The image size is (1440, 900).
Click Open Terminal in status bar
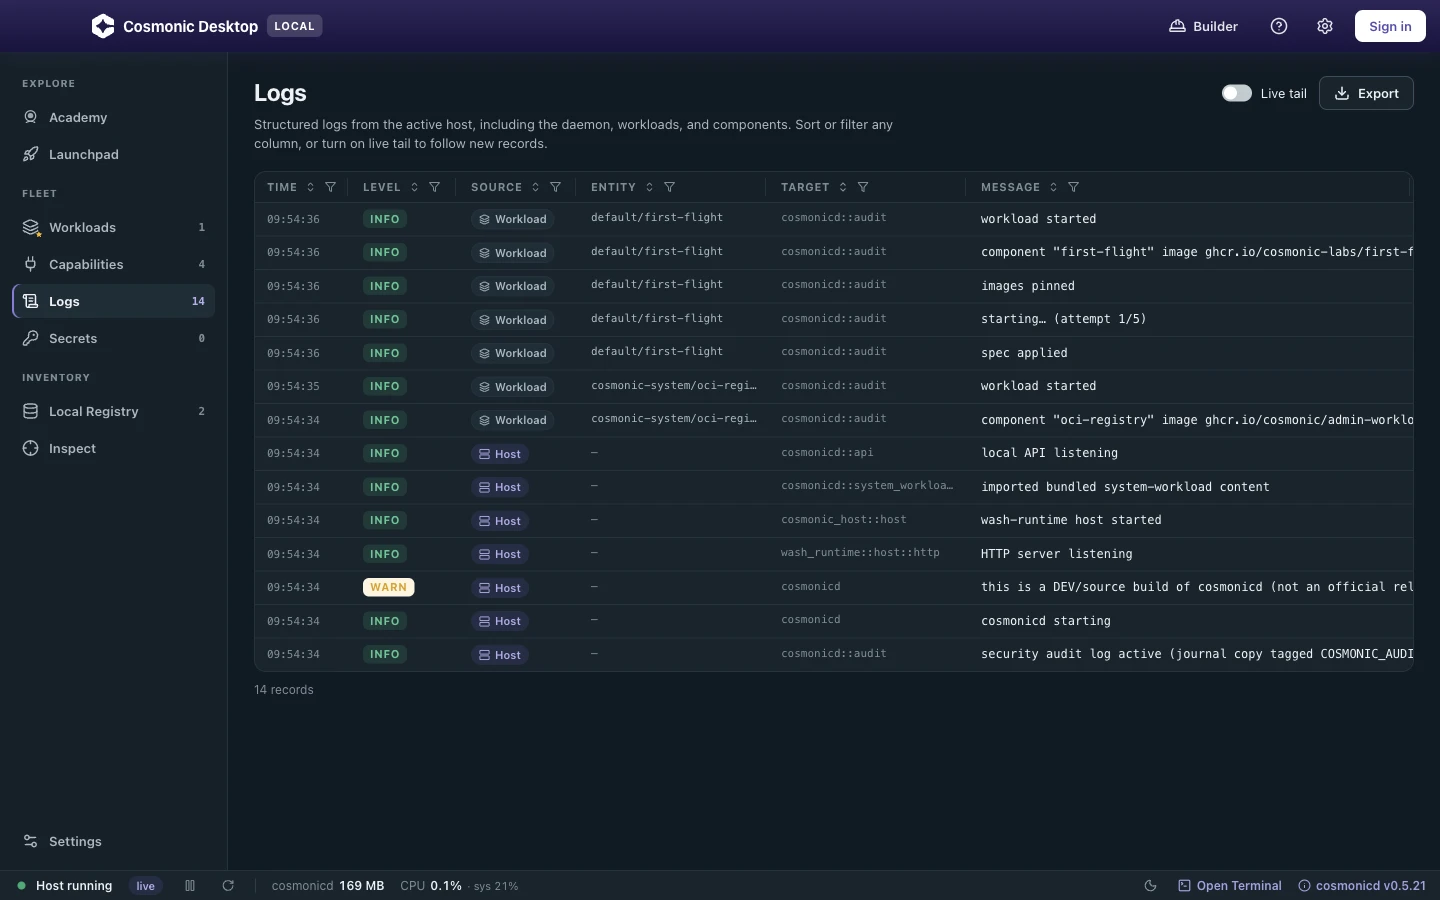coord(1230,886)
